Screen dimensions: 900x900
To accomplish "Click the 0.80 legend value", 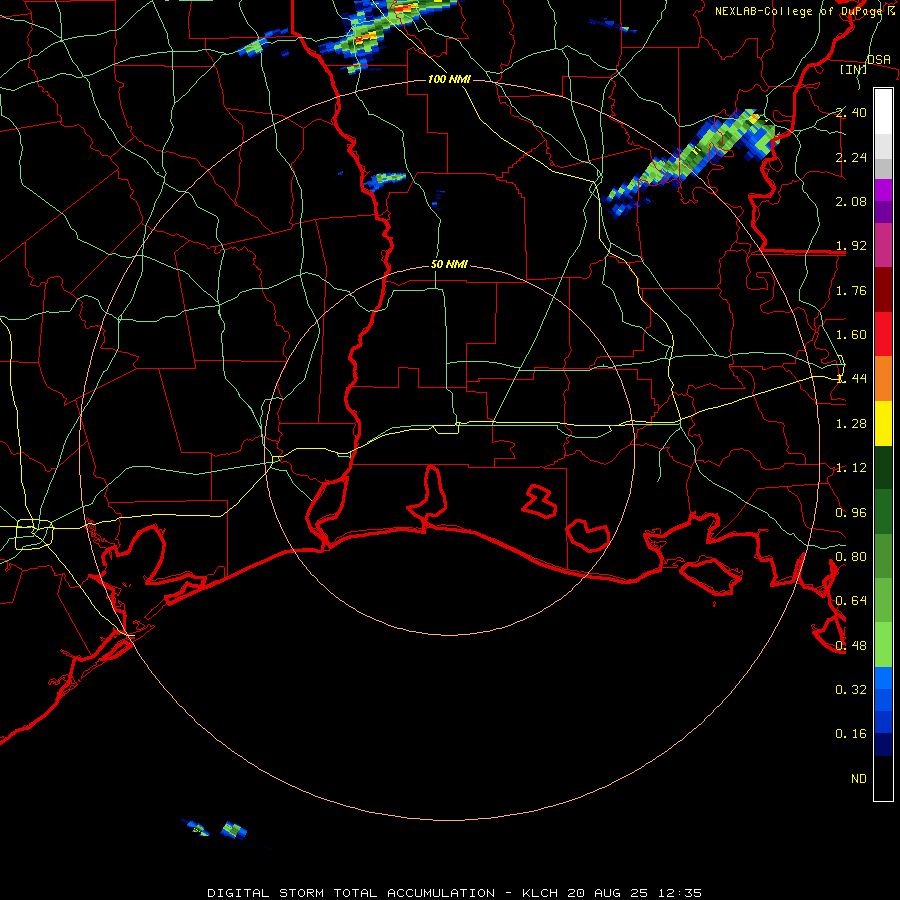I will (851, 557).
